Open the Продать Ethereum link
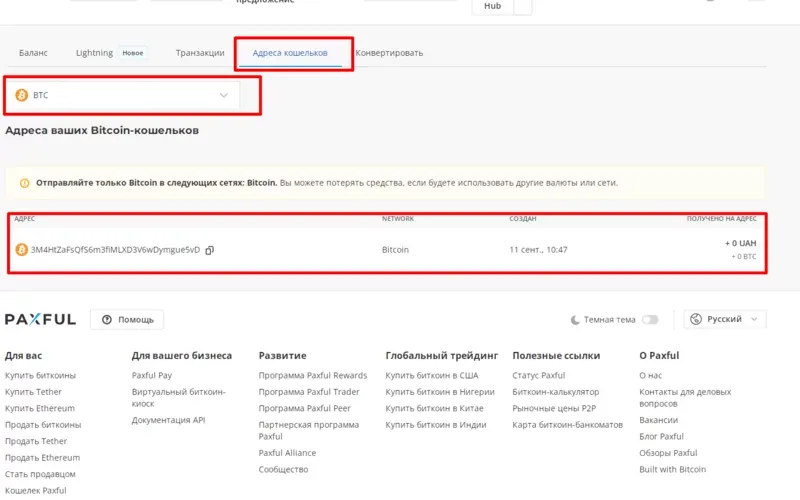The width and height of the screenshot is (800, 500). (x=42, y=458)
